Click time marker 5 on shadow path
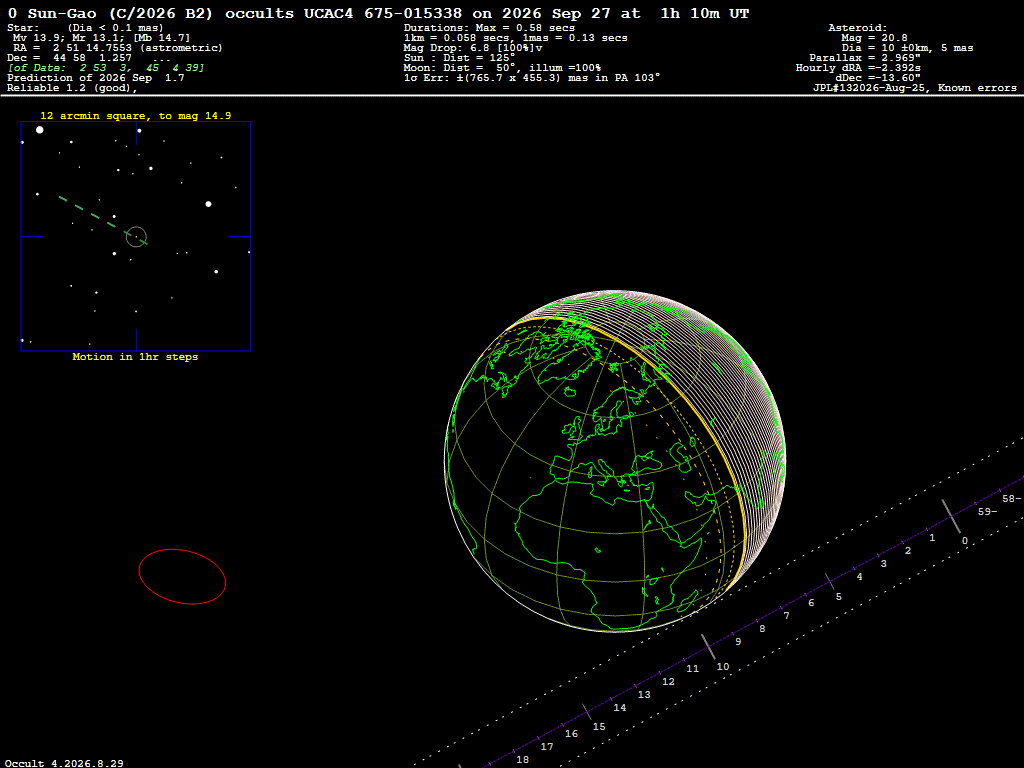1024x768 pixels. [839, 597]
